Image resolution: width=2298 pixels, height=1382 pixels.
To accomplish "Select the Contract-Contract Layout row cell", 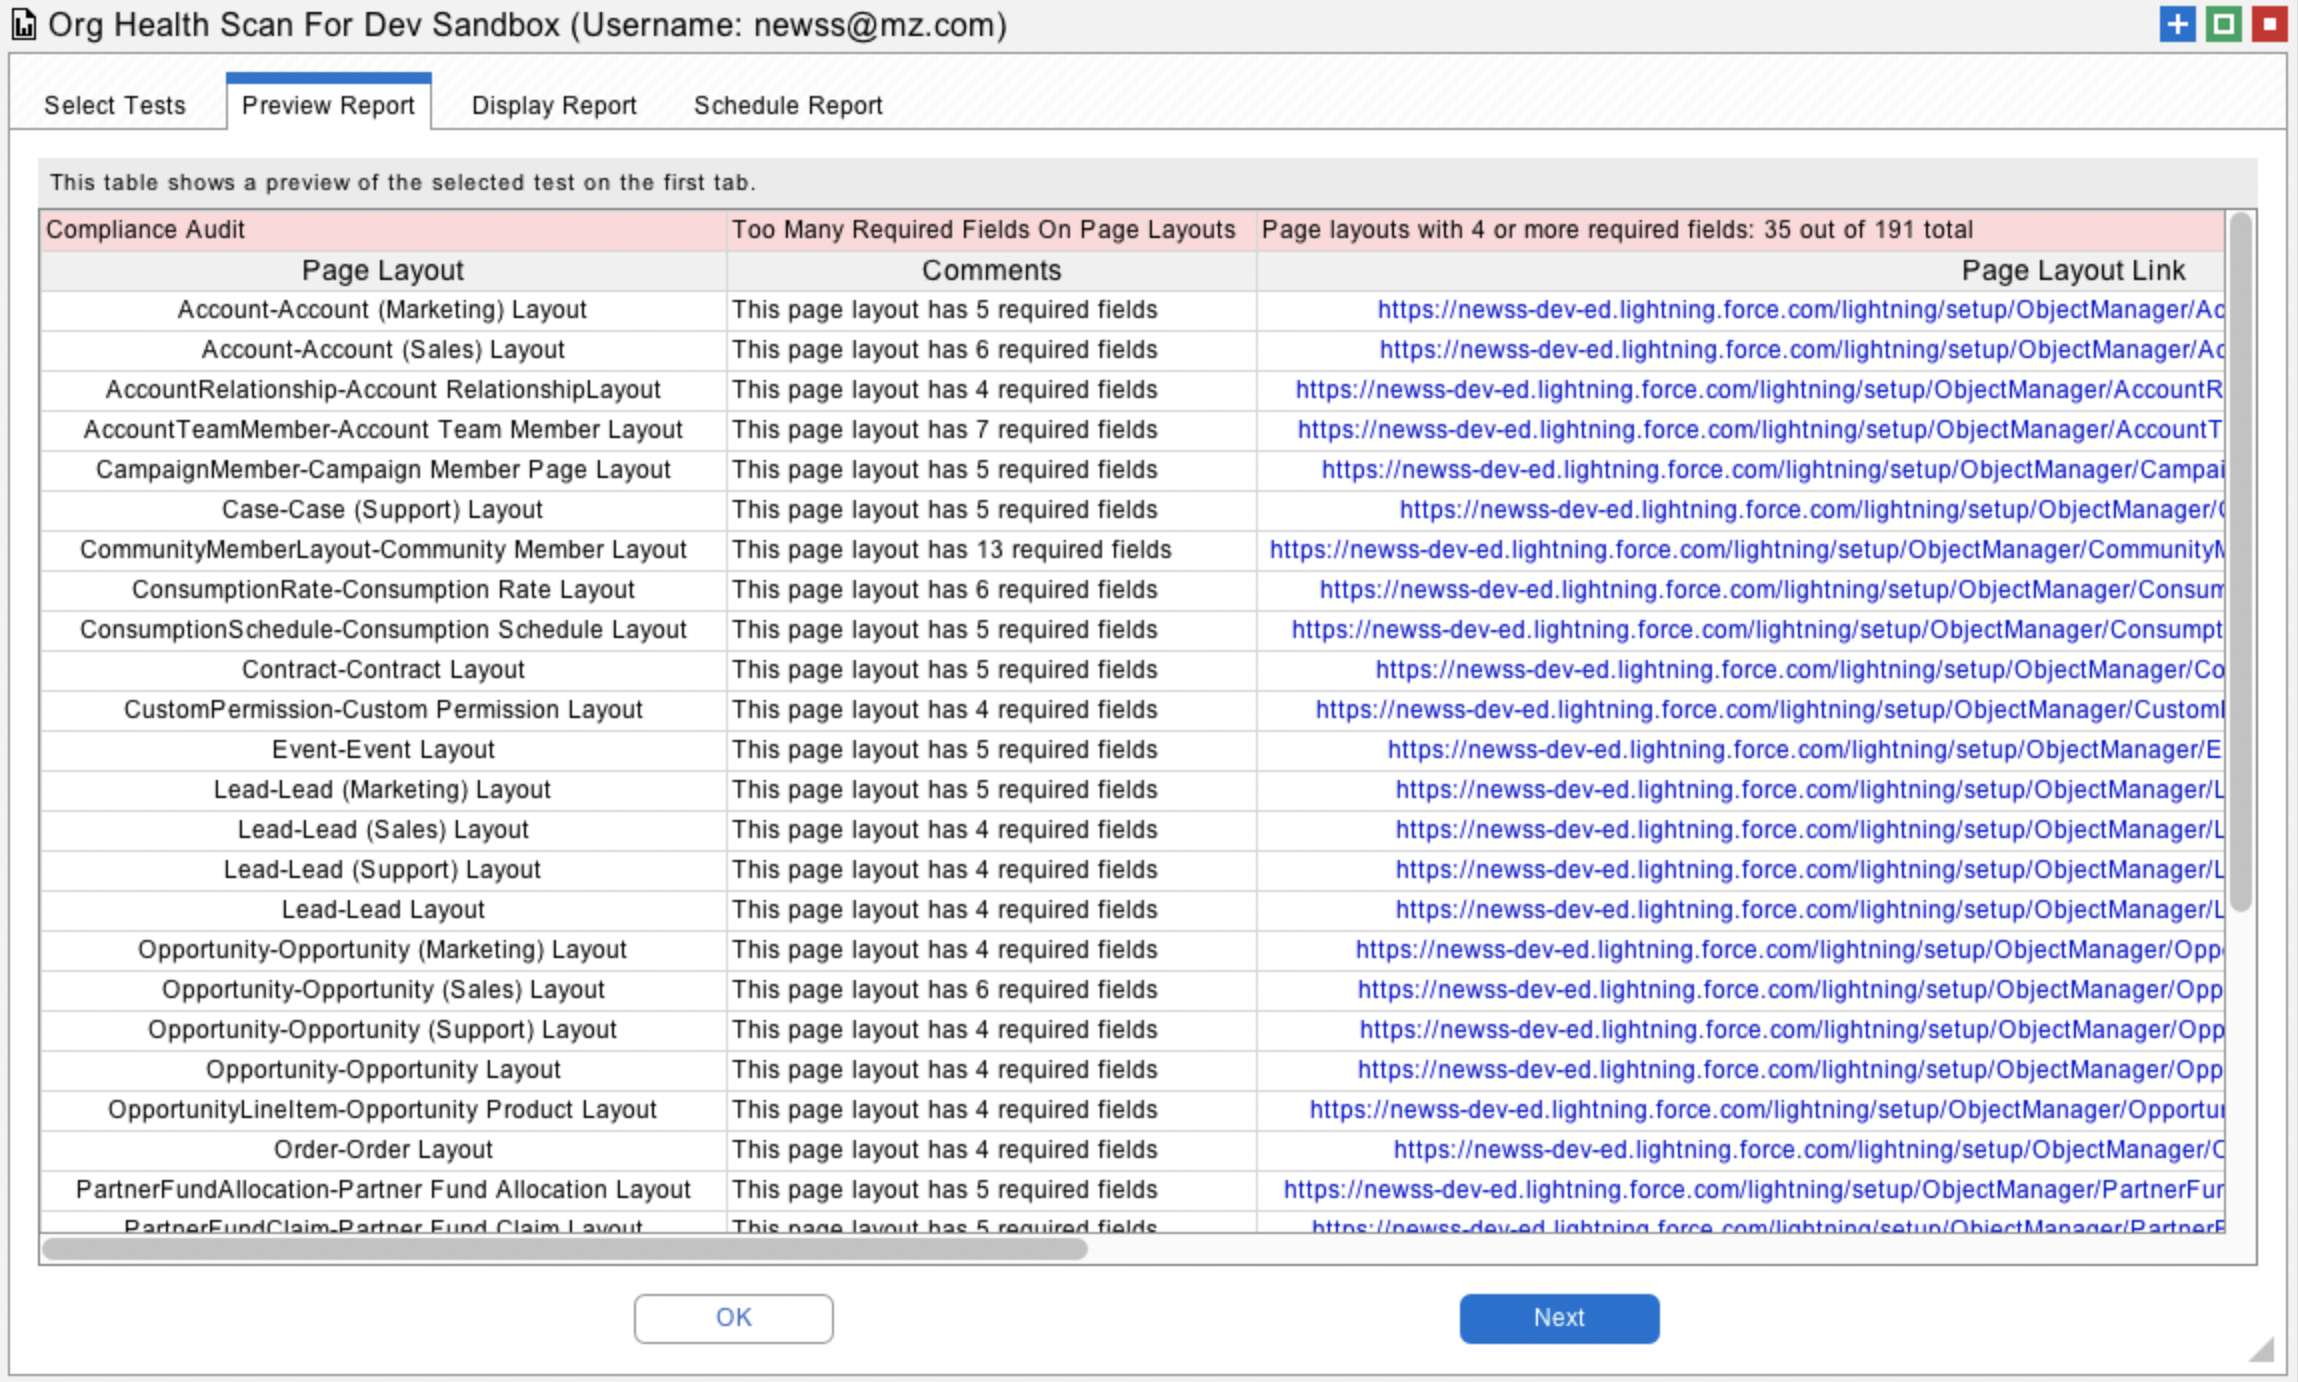I will point(383,670).
